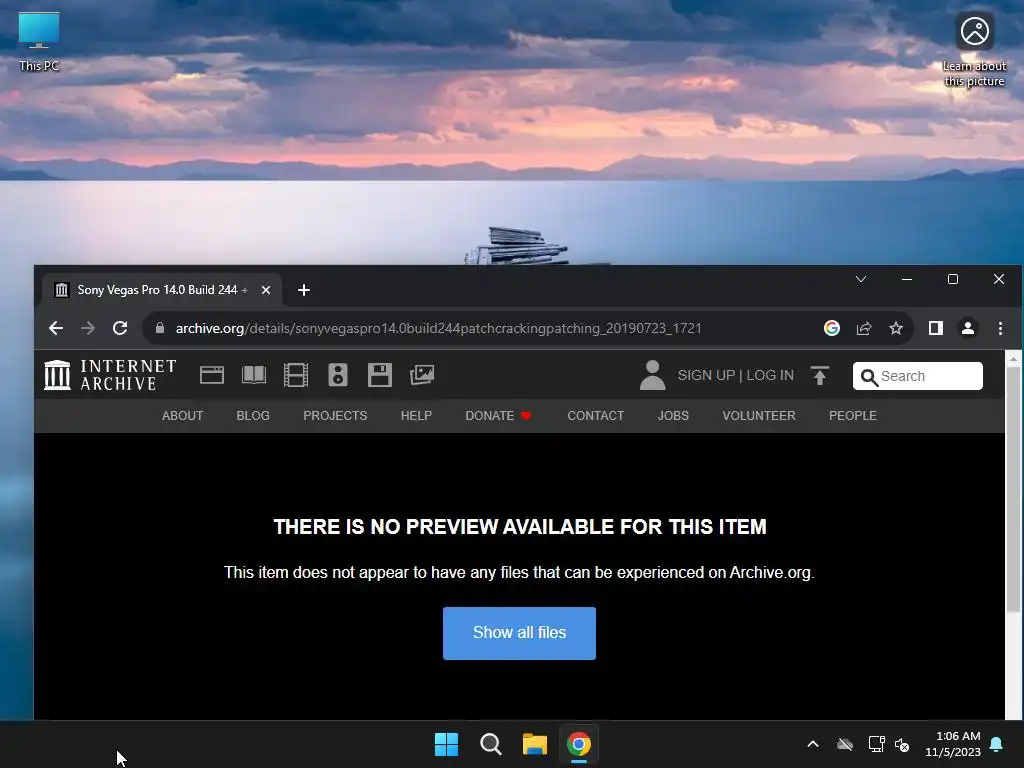The width and height of the screenshot is (1024, 768).
Task: Open Chrome's three-dot menu
Action: [x=1000, y=328]
